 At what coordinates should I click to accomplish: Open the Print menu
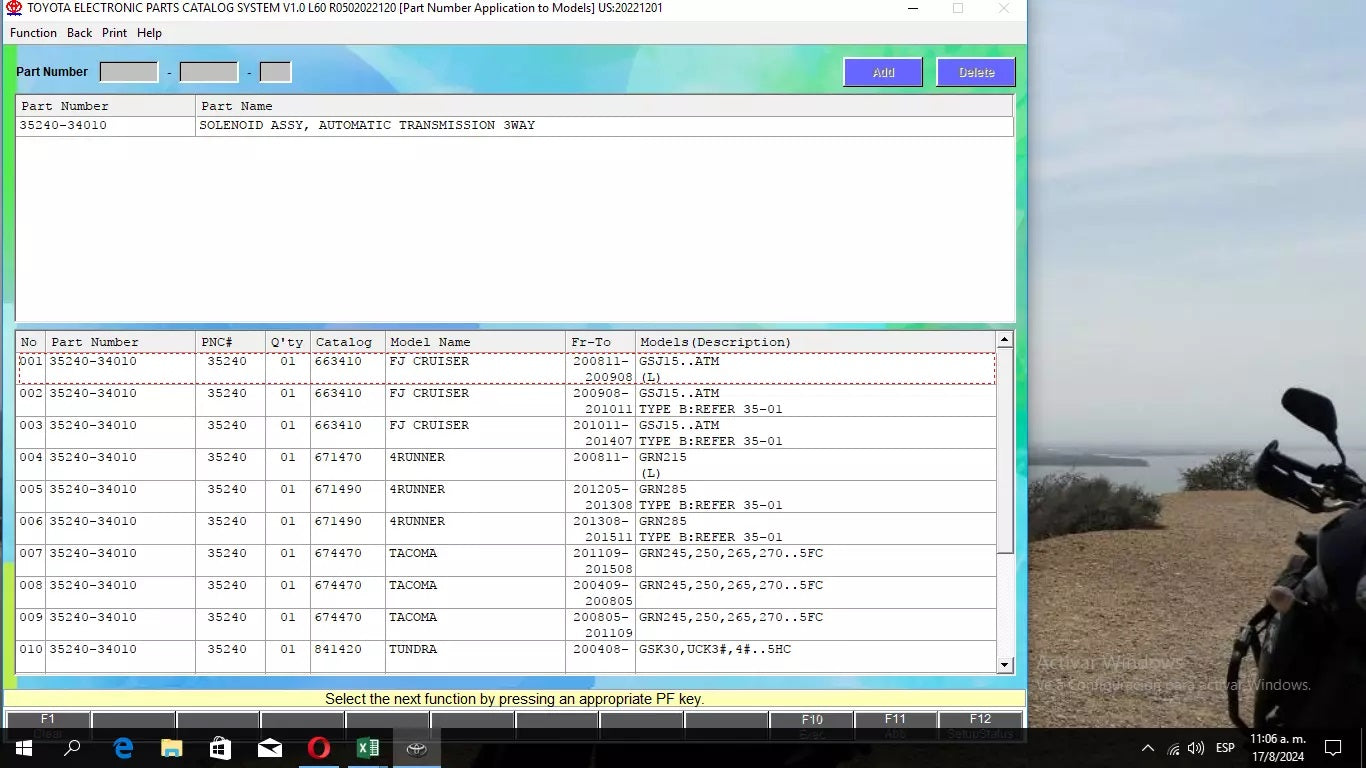tap(114, 33)
